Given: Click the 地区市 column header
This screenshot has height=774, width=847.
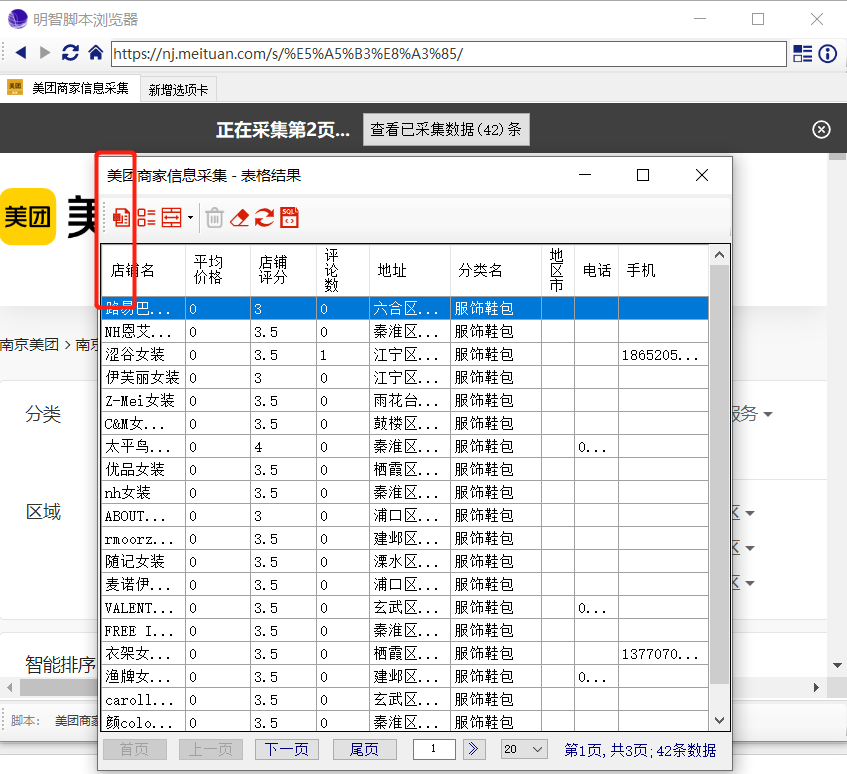Looking at the screenshot, I should pos(558,270).
